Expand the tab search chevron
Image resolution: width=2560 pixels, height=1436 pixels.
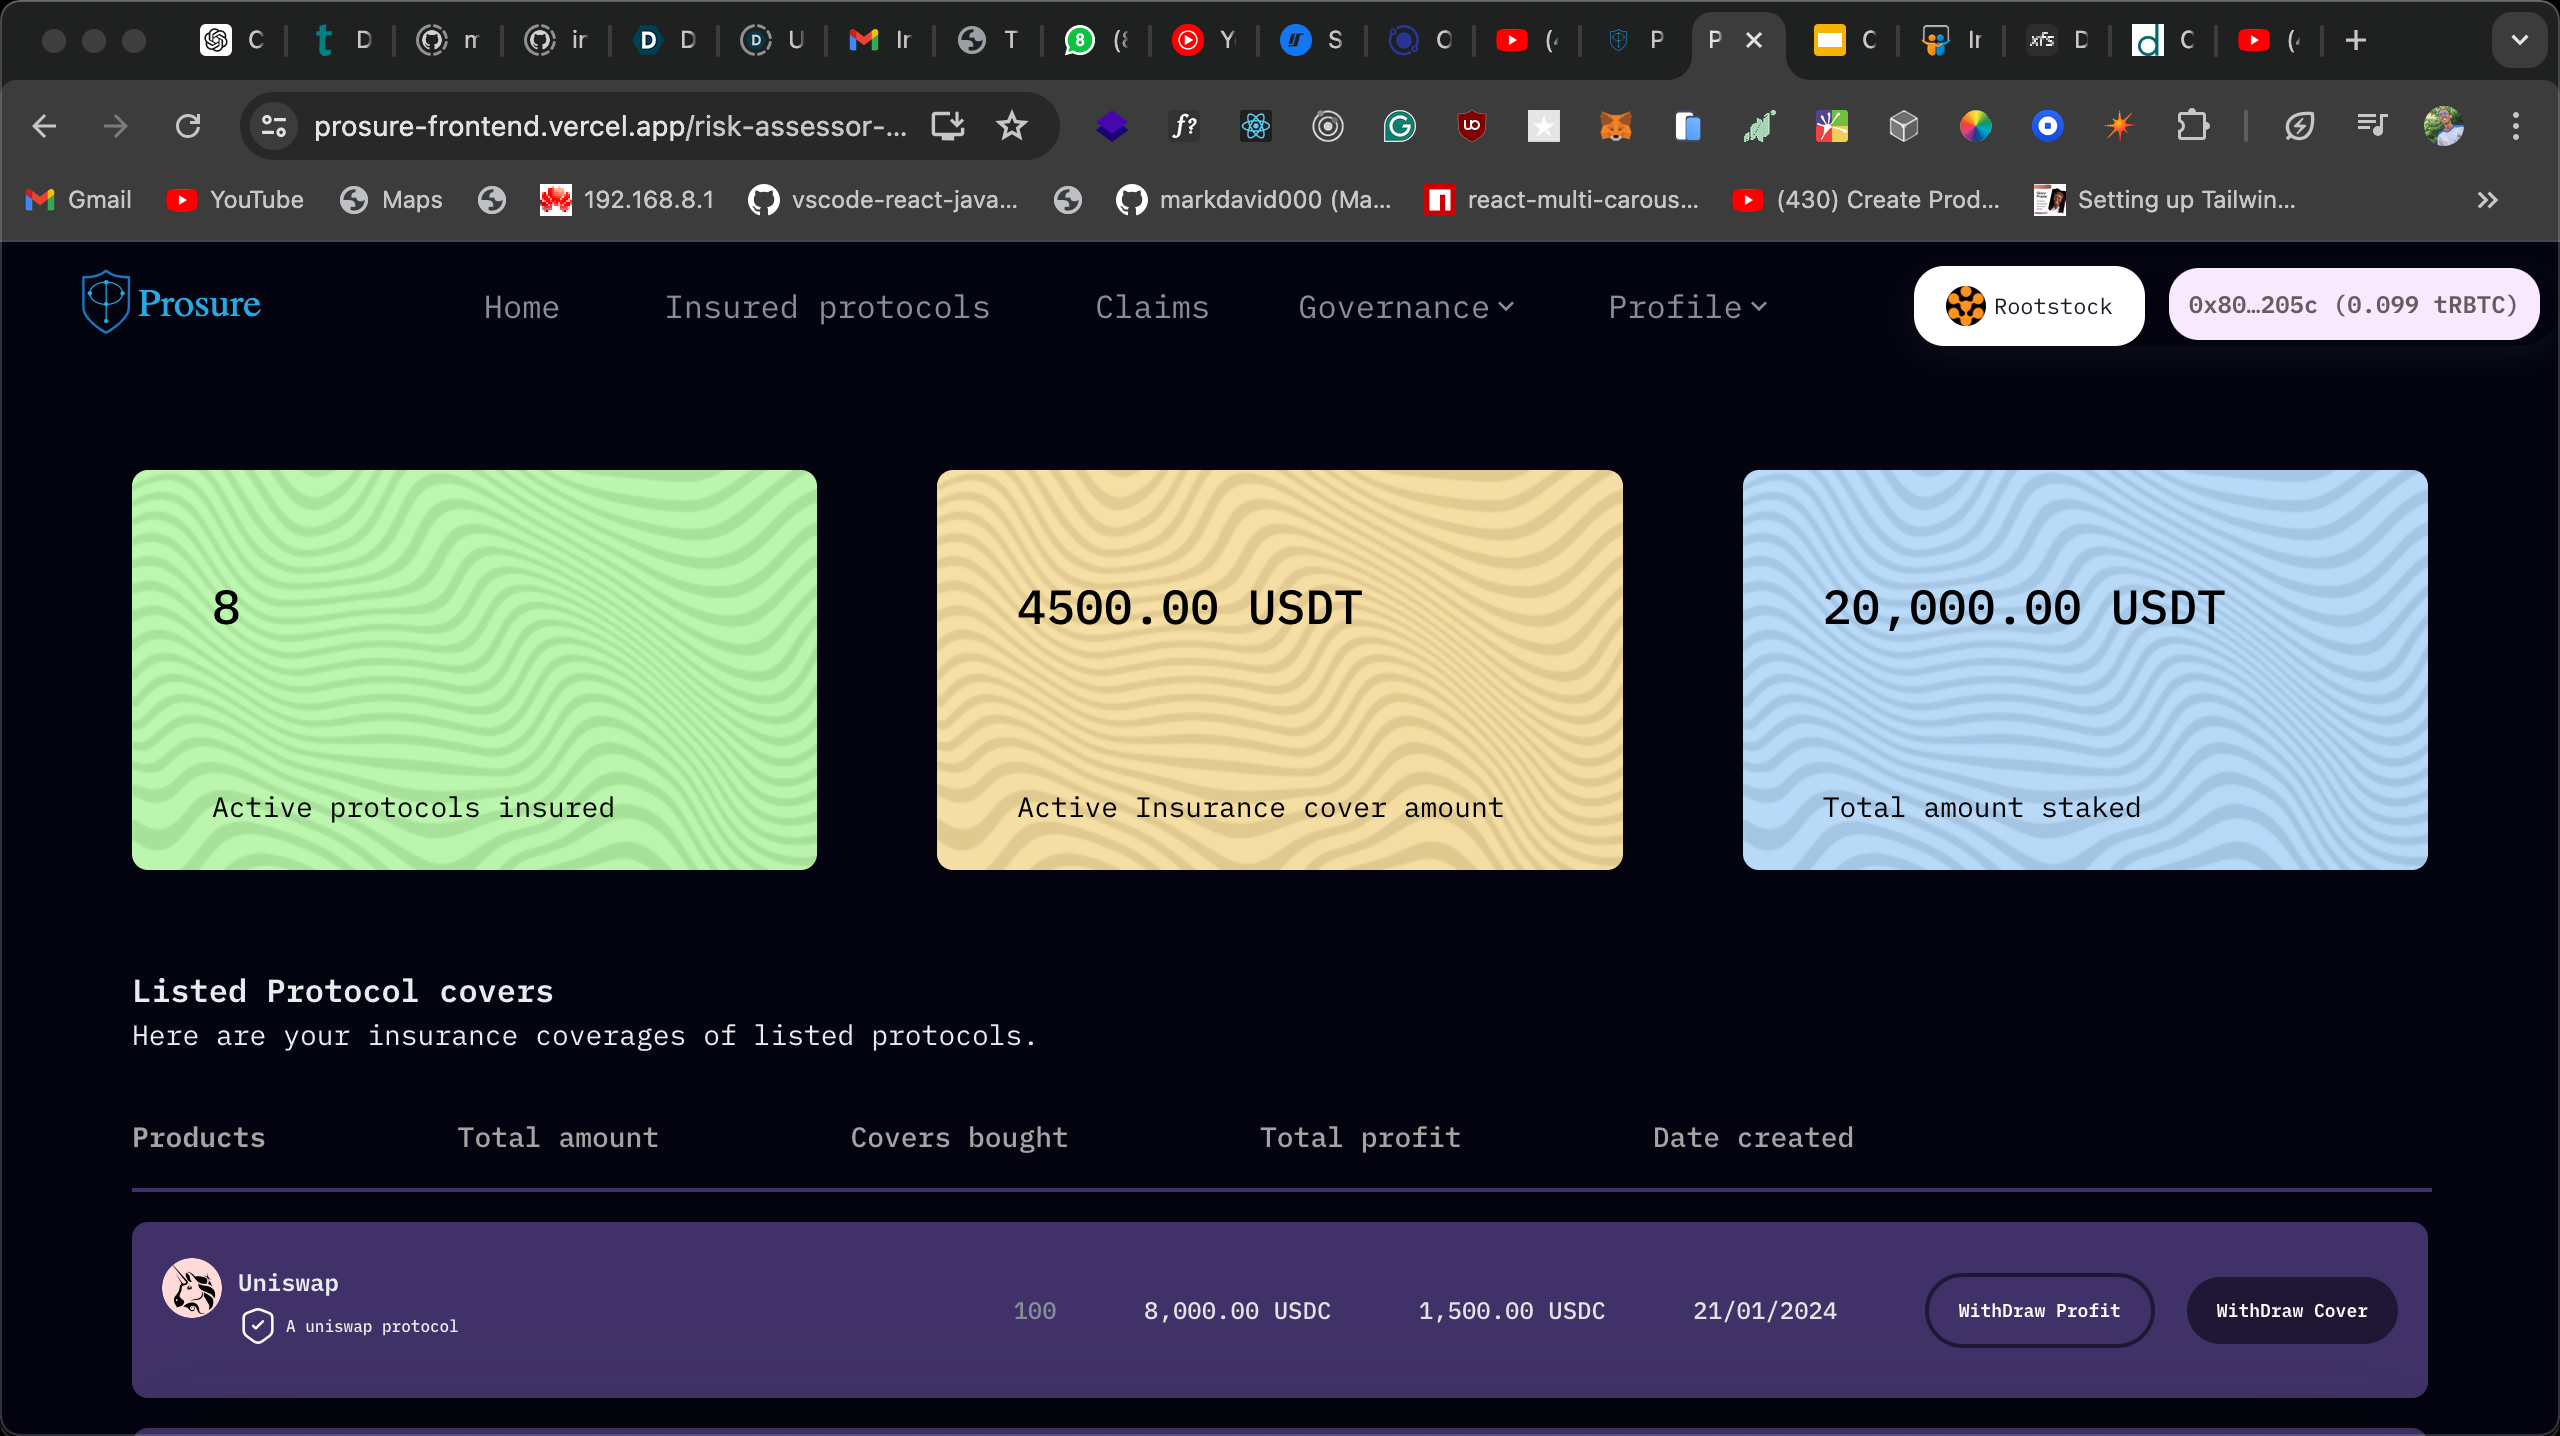2519,40
